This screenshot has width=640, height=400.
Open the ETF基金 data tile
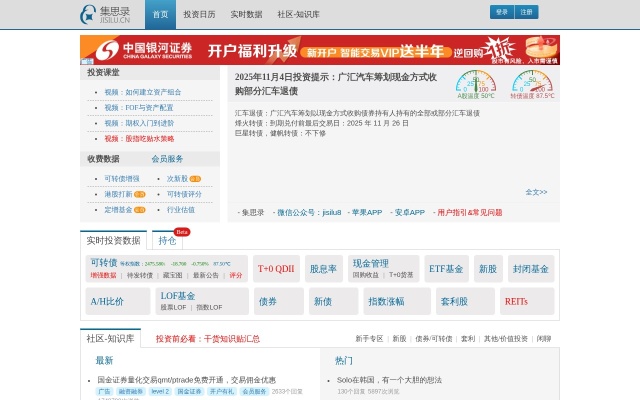coord(446,269)
